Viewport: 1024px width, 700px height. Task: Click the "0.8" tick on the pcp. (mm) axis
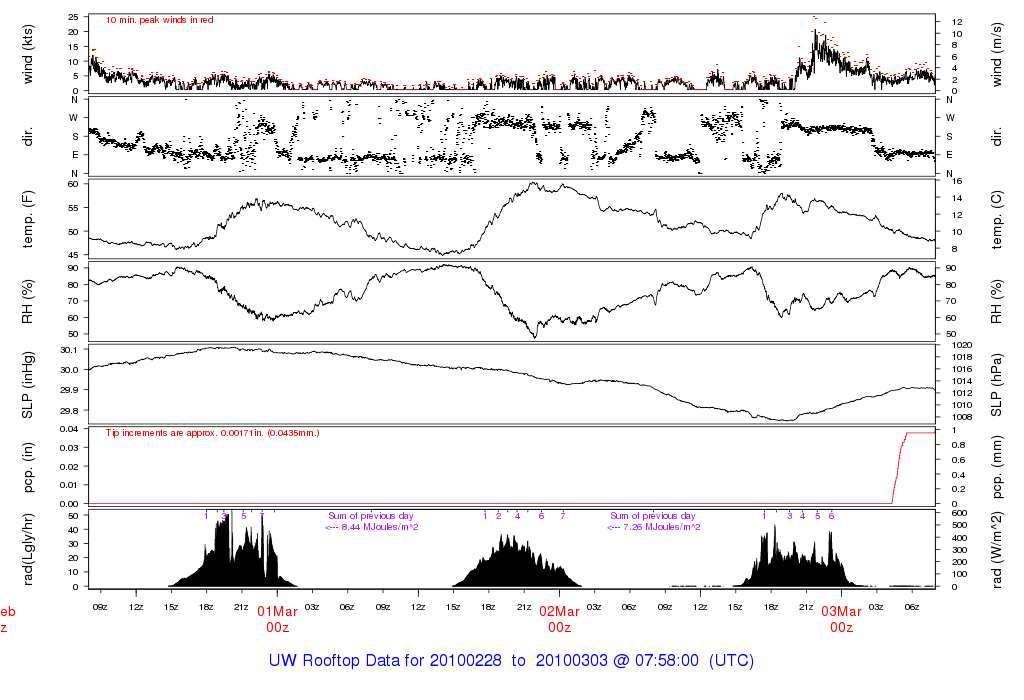957,445
